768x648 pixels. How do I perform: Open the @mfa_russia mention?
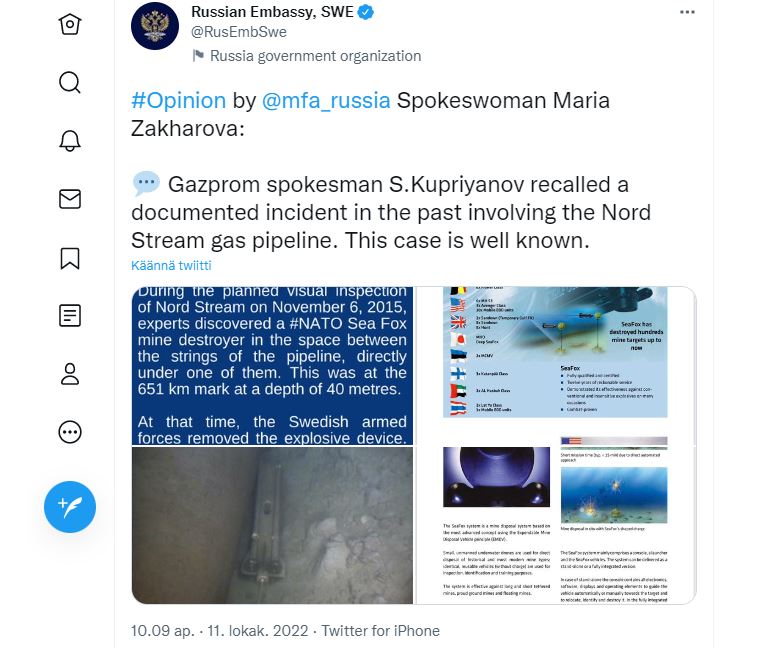pyautogui.click(x=326, y=100)
